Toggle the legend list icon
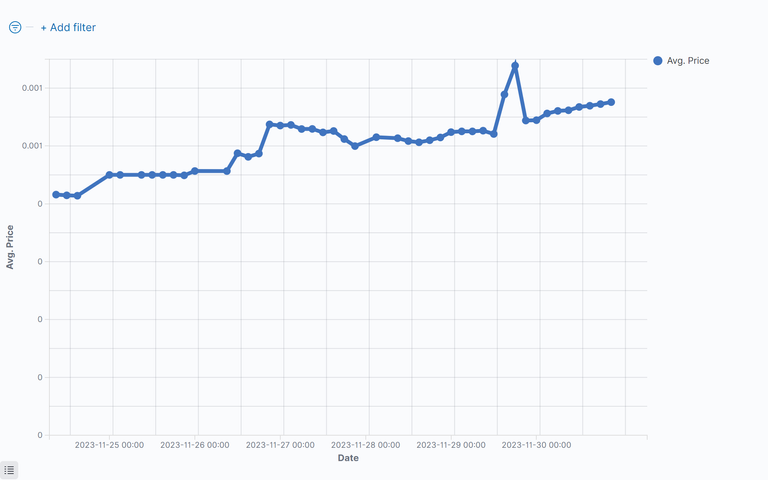The image size is (768, 480). coord(9,470)
